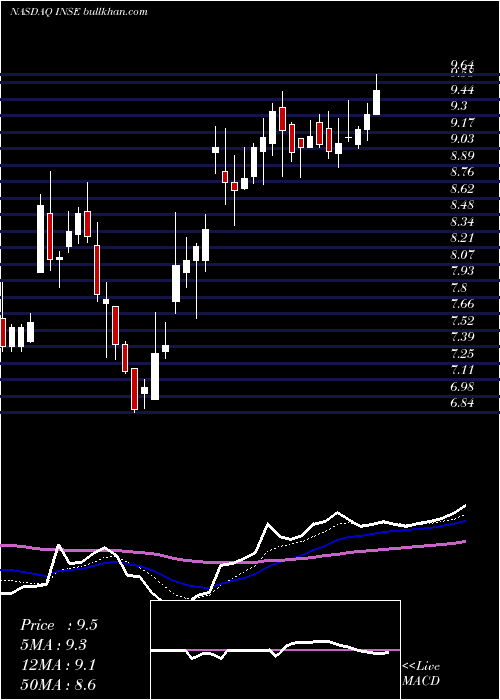This screenshot has width=500, height=700.
Task: Click the '50MA : 8.6' readout
Action: pyautogui.click(x=58, y=684)
